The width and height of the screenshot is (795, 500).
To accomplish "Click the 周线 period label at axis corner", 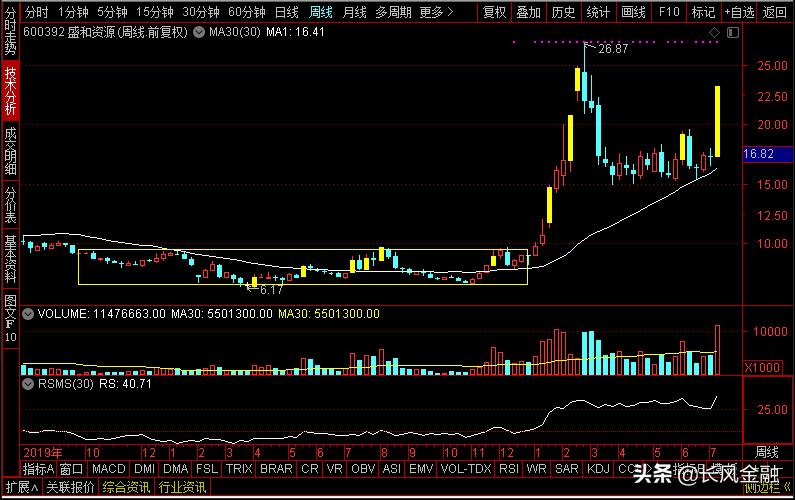I will tap(767, 452).
